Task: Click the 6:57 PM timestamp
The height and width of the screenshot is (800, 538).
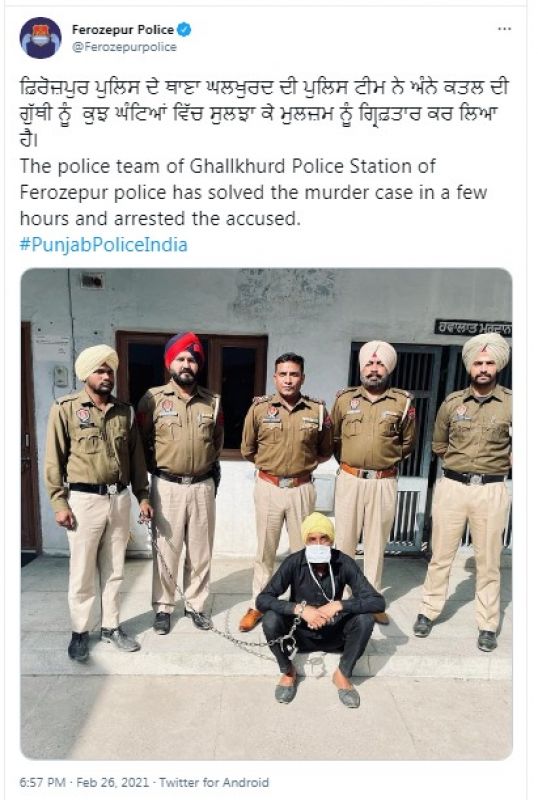Action: pos(42,782)
